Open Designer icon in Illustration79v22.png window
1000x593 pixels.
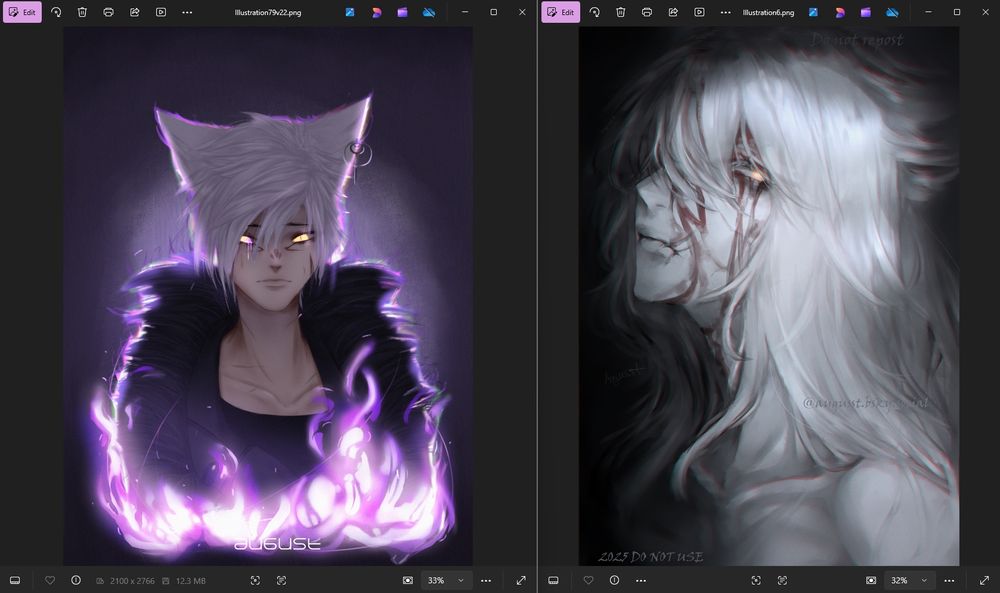(x=376, y=12)
